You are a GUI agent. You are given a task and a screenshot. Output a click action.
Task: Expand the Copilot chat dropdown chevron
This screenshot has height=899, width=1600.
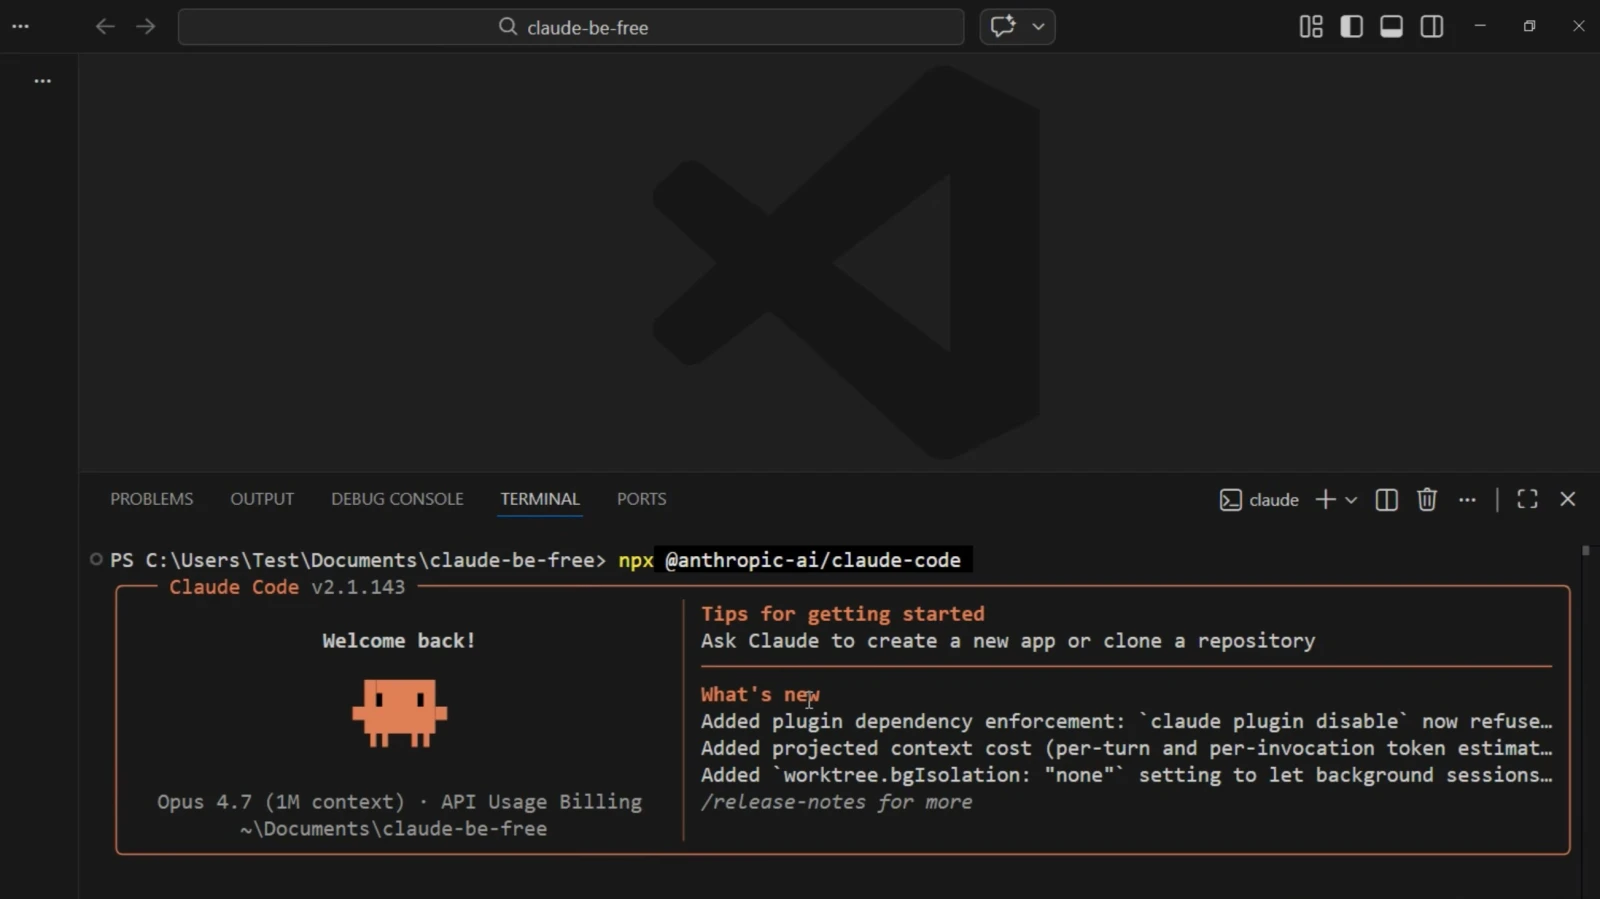pyautogui.click(x=1038, y=27)
